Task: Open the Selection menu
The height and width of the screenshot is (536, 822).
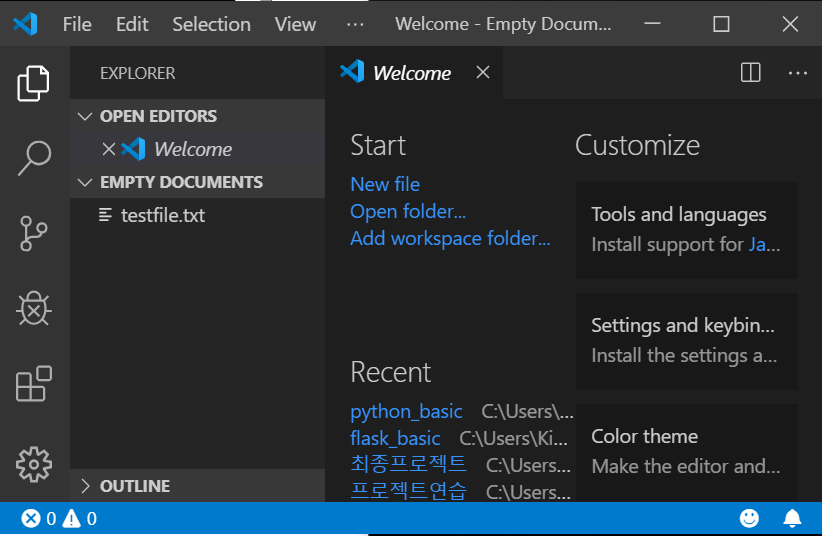Action: [x=211, y=24]
